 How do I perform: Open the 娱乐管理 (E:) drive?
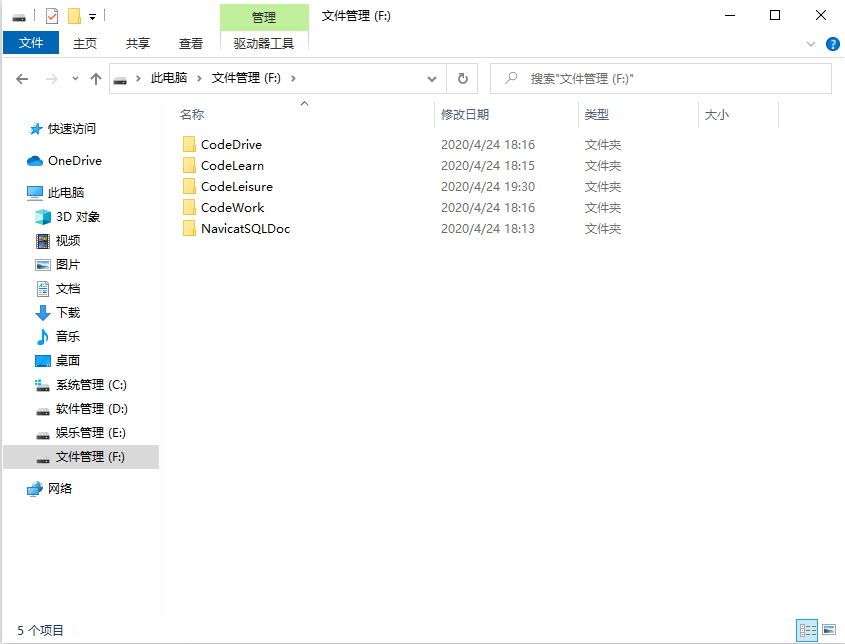pyautogui.click(x=91, y=433)
